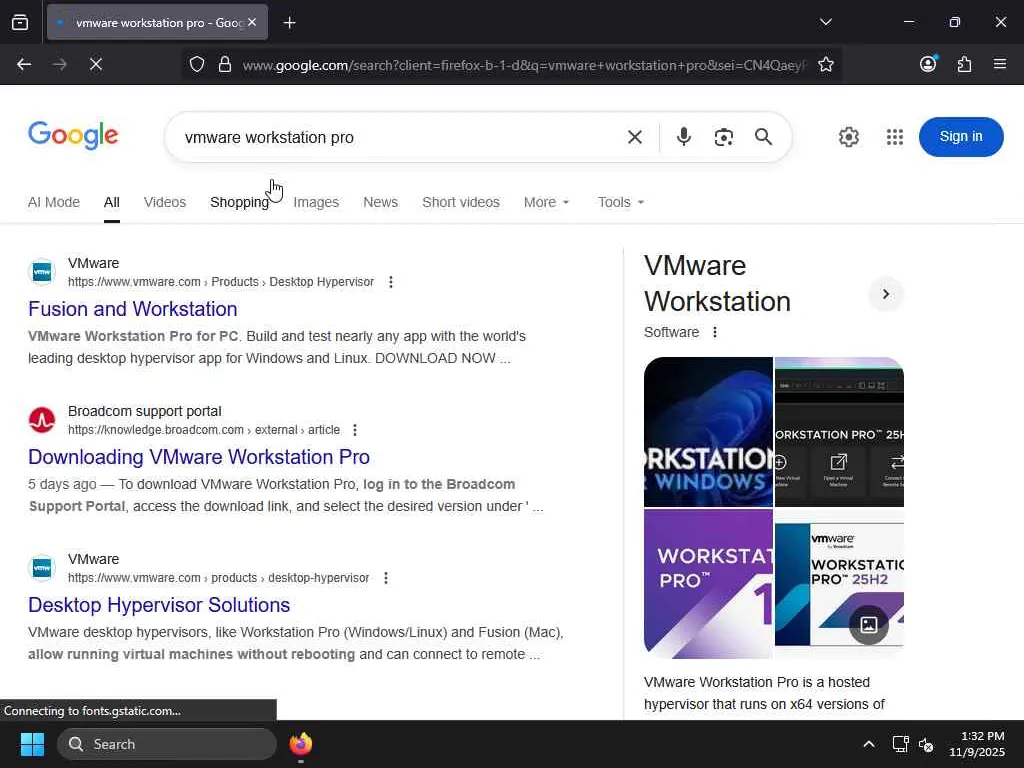This screenshot has height=768, width=1024.
Task: Open options for Desktop Hypervisor Solutions result
Action: [x=386, y=578]
